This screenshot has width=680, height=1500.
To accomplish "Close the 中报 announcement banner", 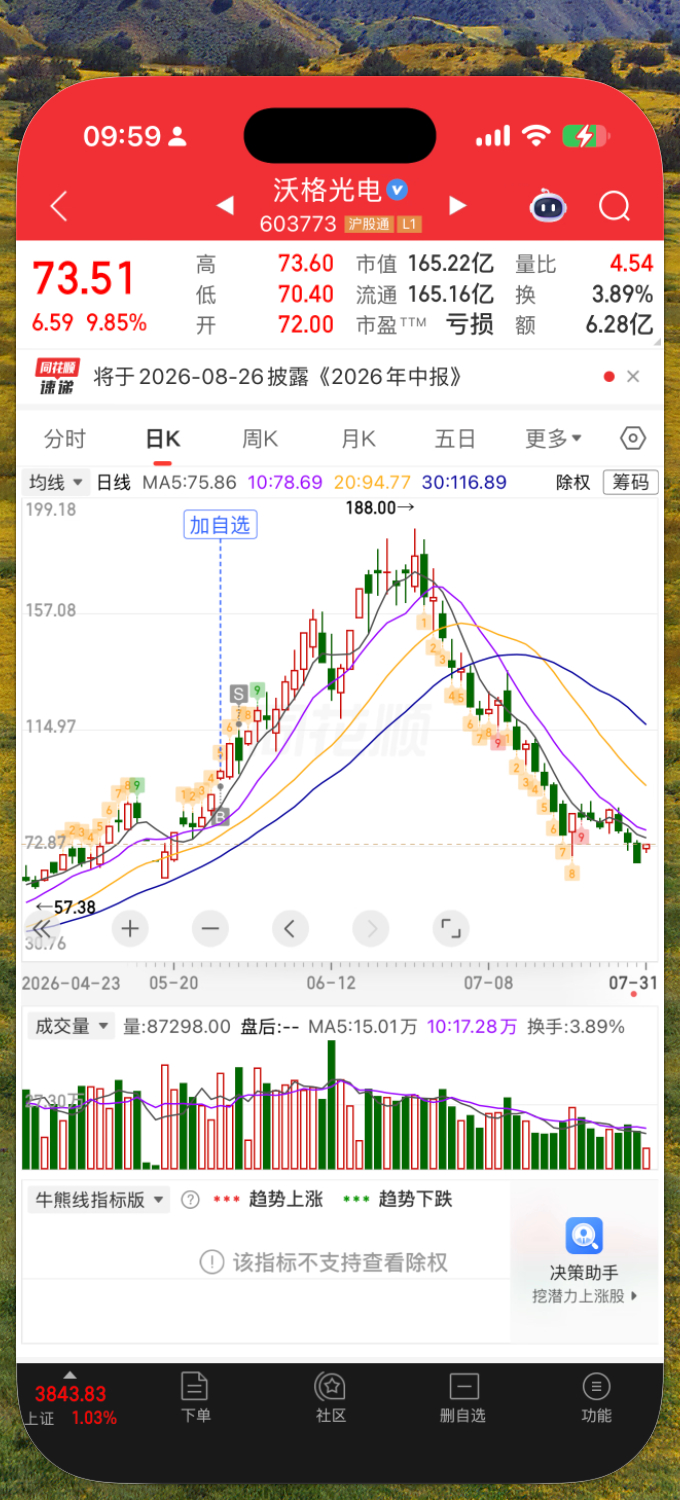I will 632,377.
